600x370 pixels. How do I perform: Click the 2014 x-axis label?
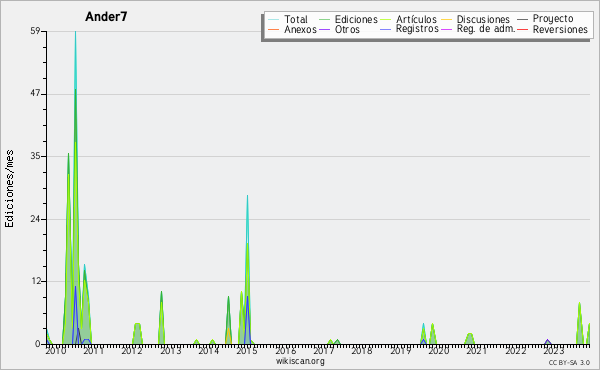tap(209, 351)
